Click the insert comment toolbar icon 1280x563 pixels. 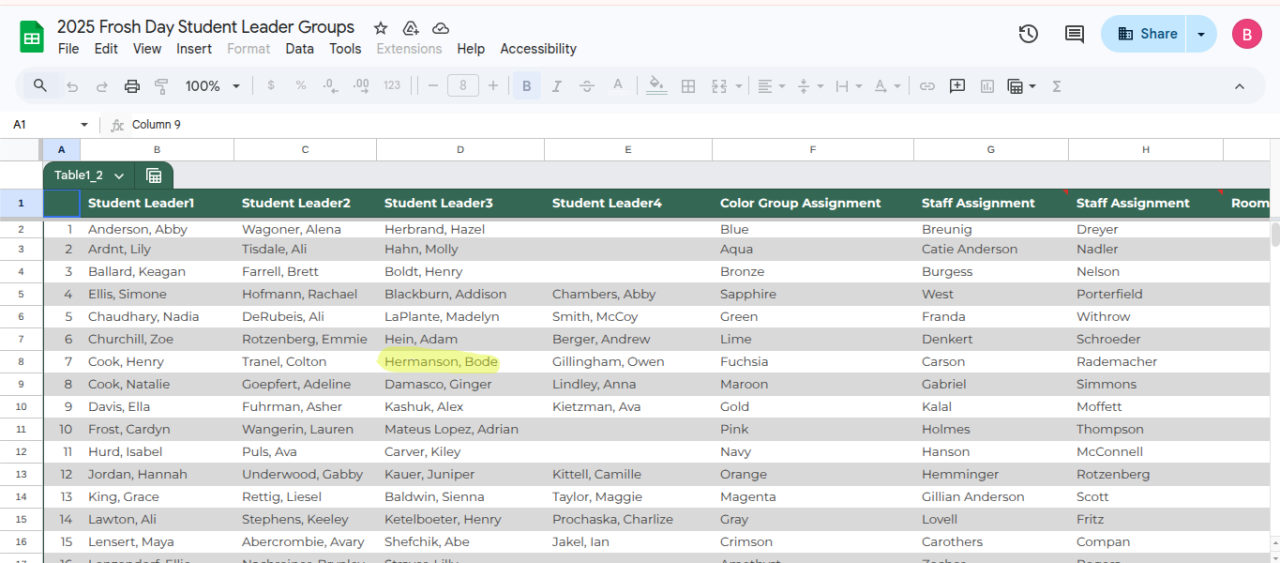[x=957, y=86]
